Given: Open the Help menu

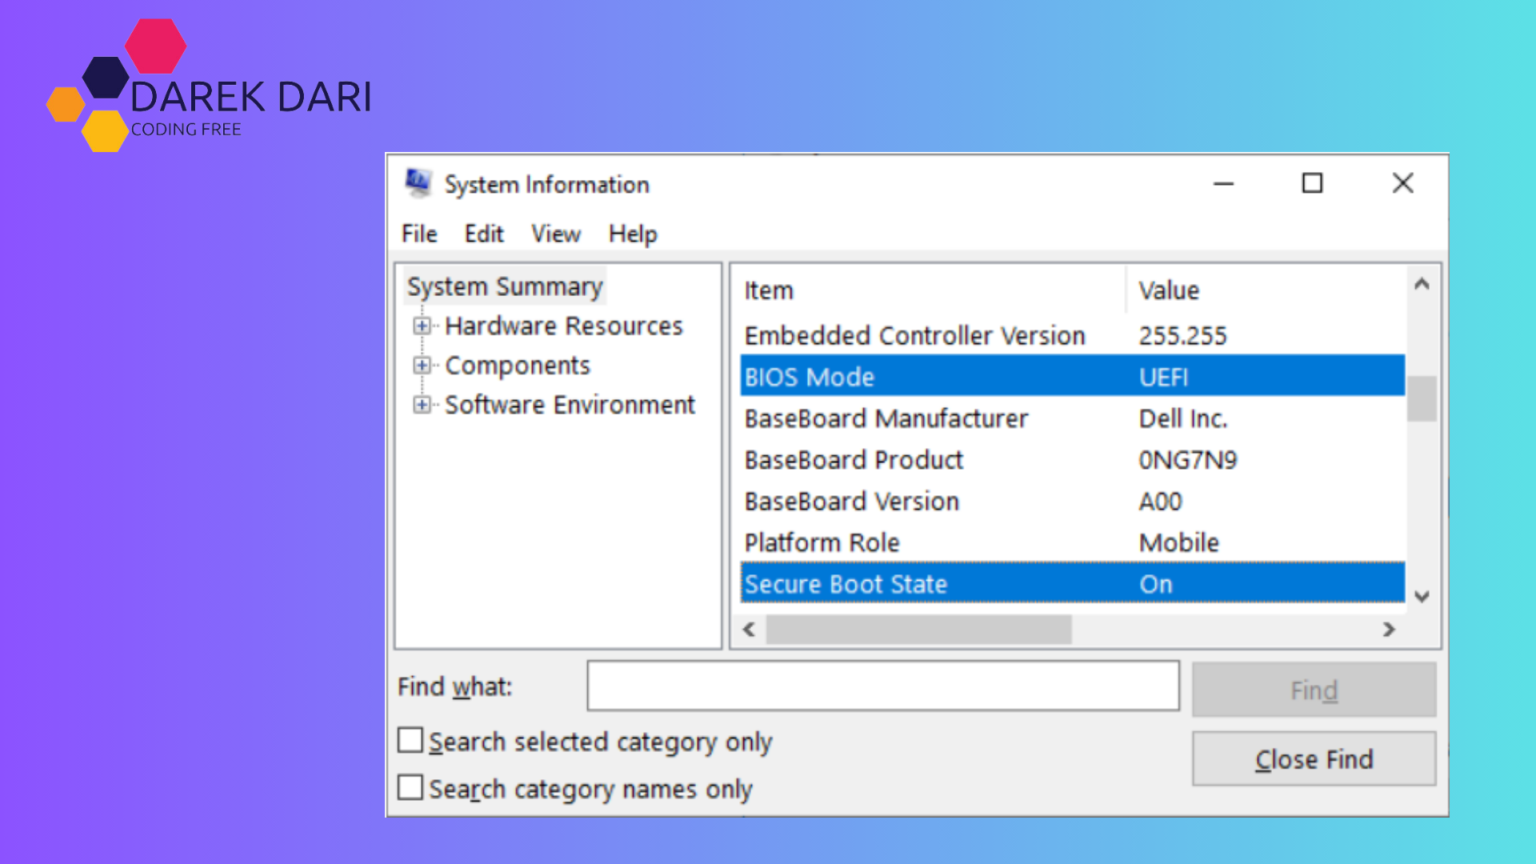Looking at the screenshot, I should (632, 234).
